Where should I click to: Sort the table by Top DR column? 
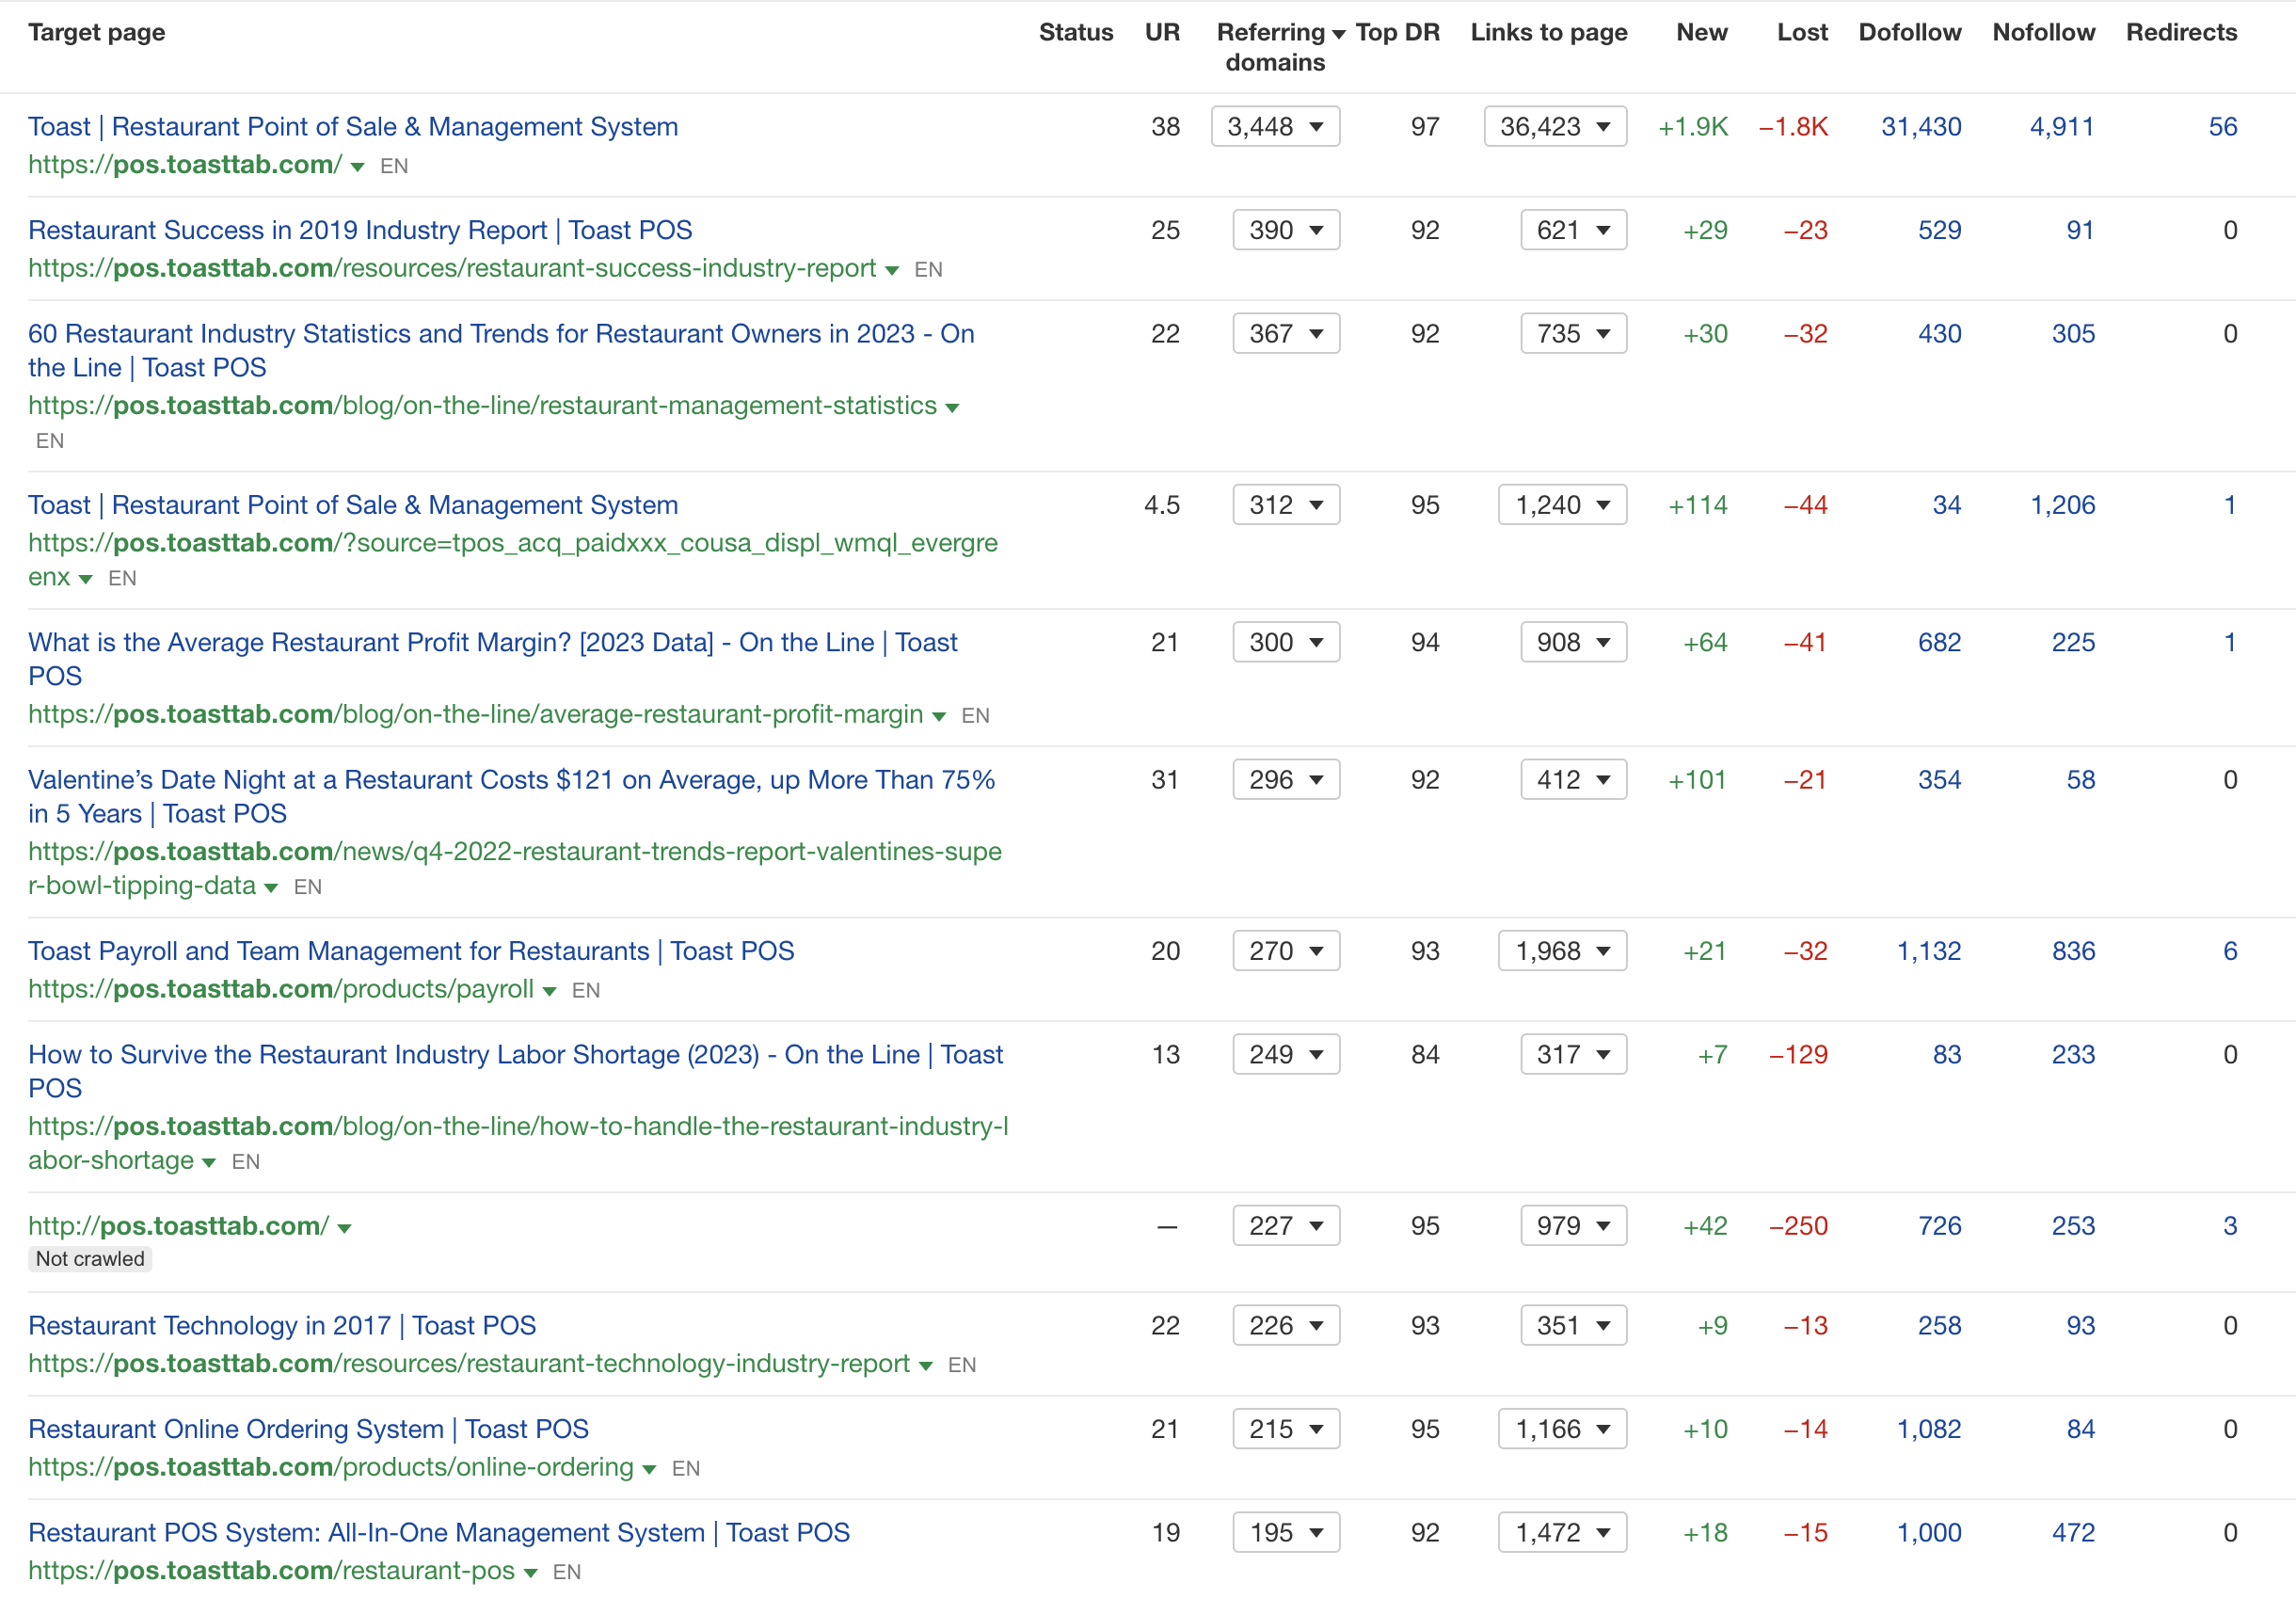click(1397, 32)
